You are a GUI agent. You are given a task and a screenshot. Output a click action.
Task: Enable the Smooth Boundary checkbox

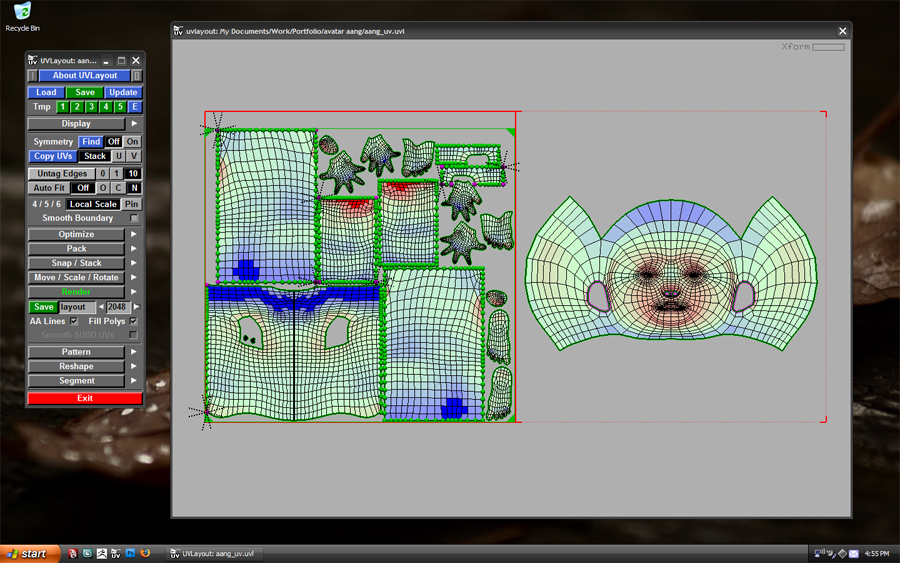[x=134, y=218]
